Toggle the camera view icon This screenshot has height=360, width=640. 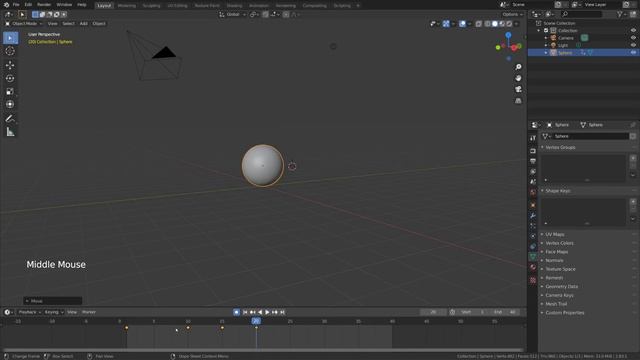pyautogui.click(x=518, y=89)
